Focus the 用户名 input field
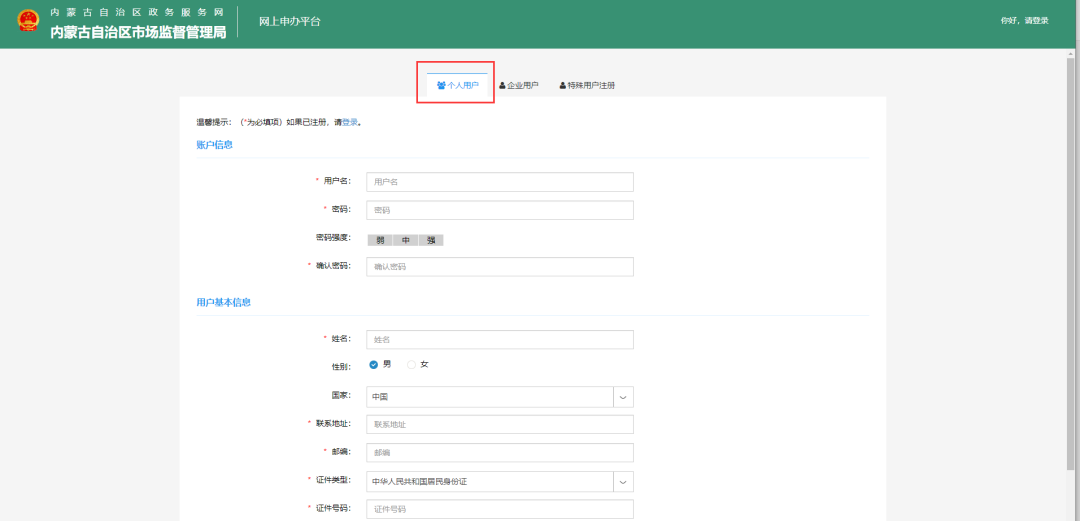This screenshot has height=521, width=1080. coord(499,182)
